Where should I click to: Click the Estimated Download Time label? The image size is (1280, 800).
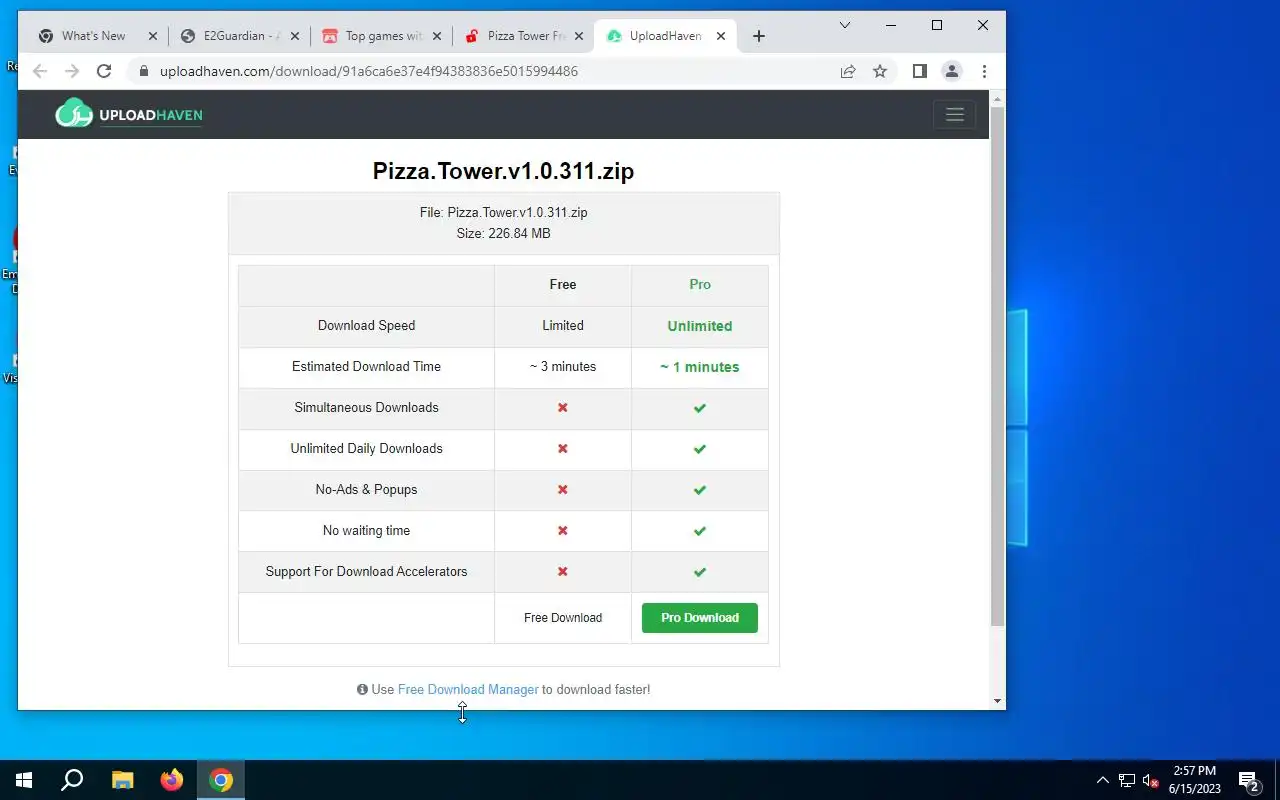click(366, 367)
